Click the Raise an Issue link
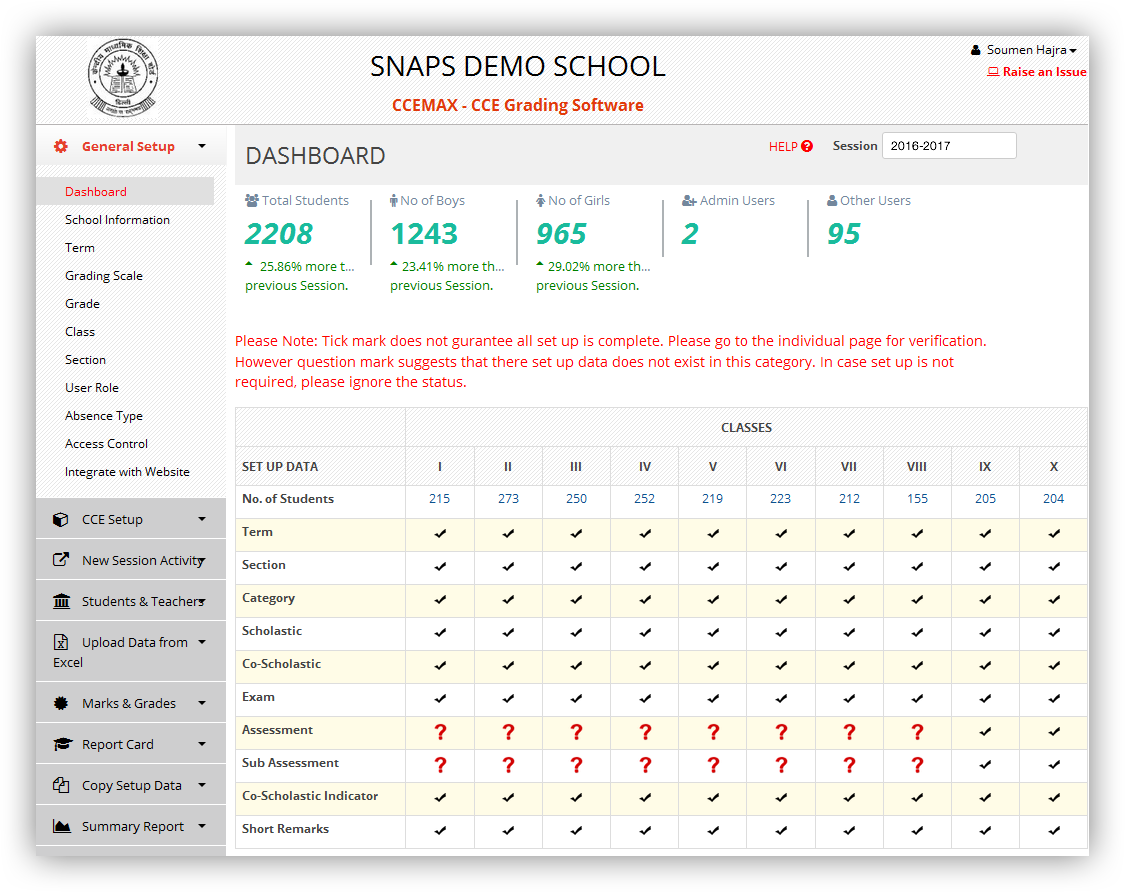Viewport: 1125px width, 892px height. tap(1037, 71)
